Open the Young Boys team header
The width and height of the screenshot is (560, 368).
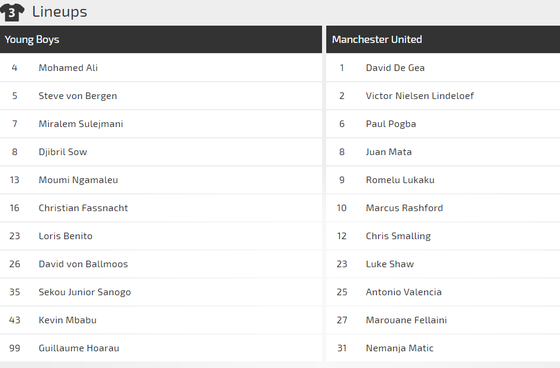point(161,39)
